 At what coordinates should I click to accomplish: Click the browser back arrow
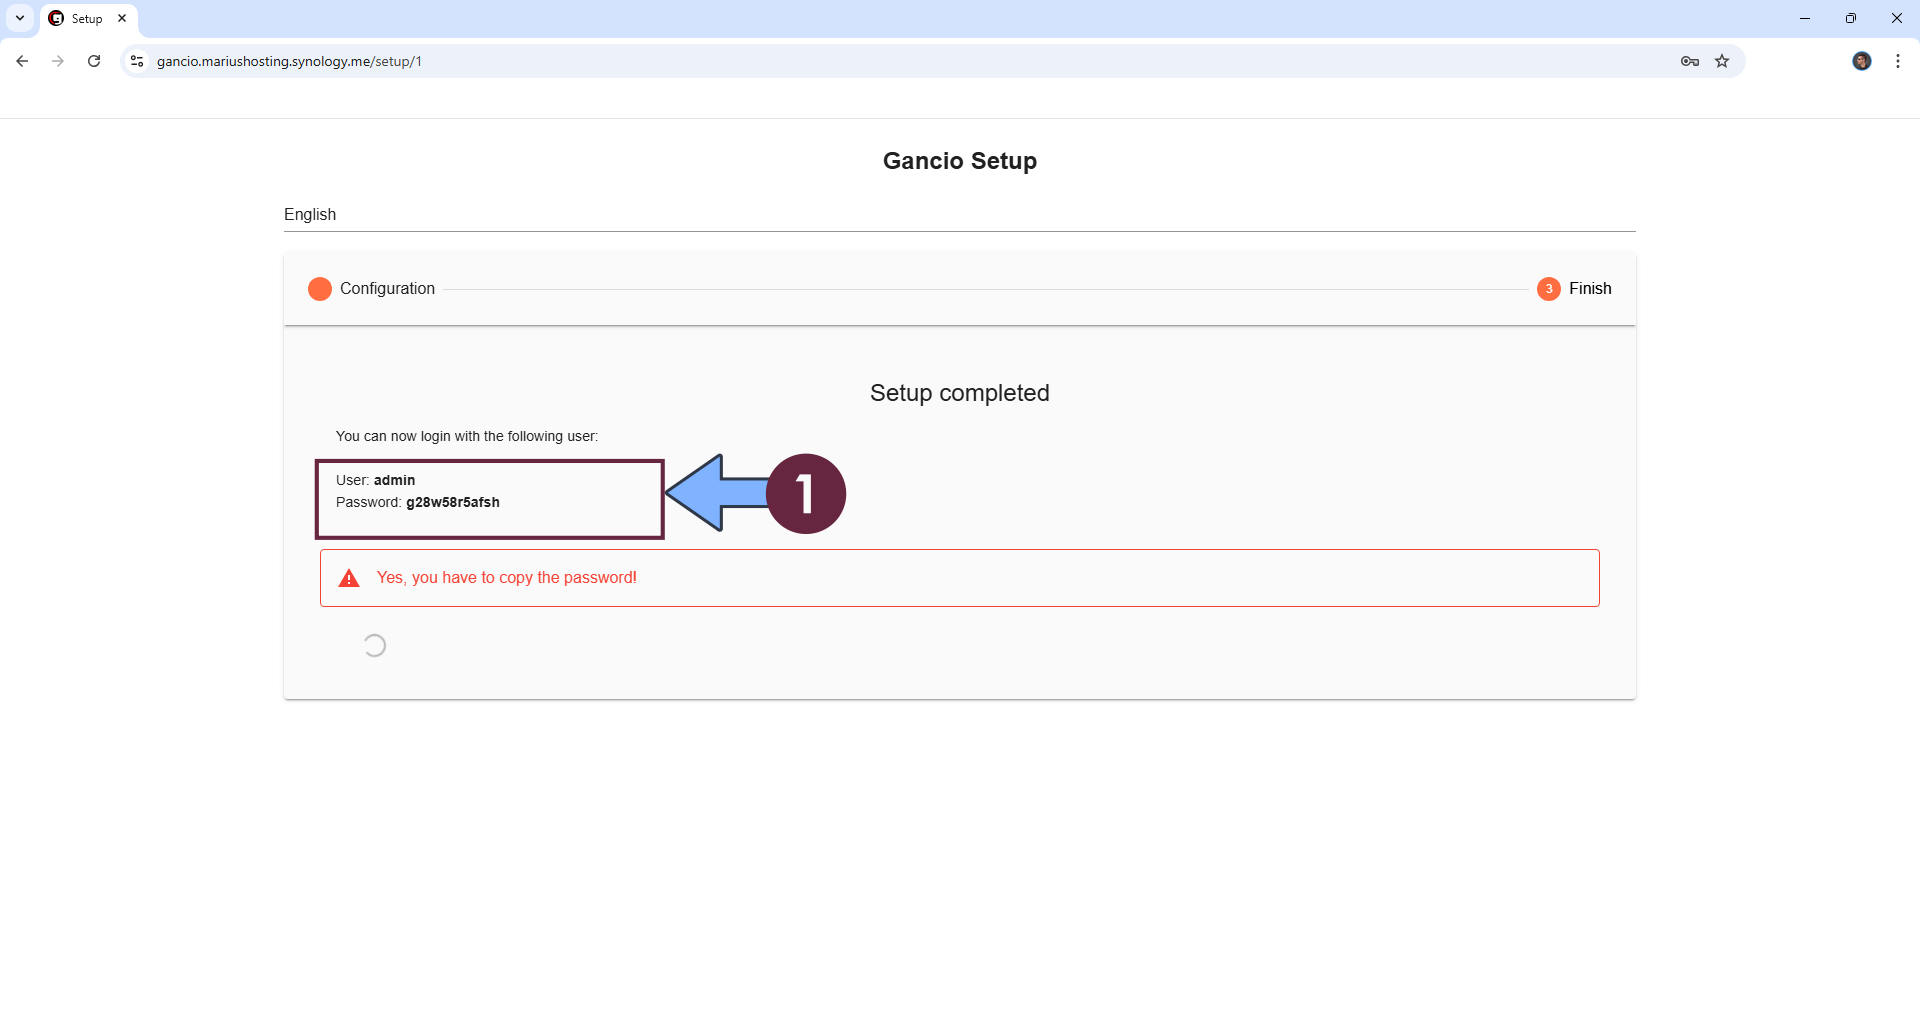22,61
